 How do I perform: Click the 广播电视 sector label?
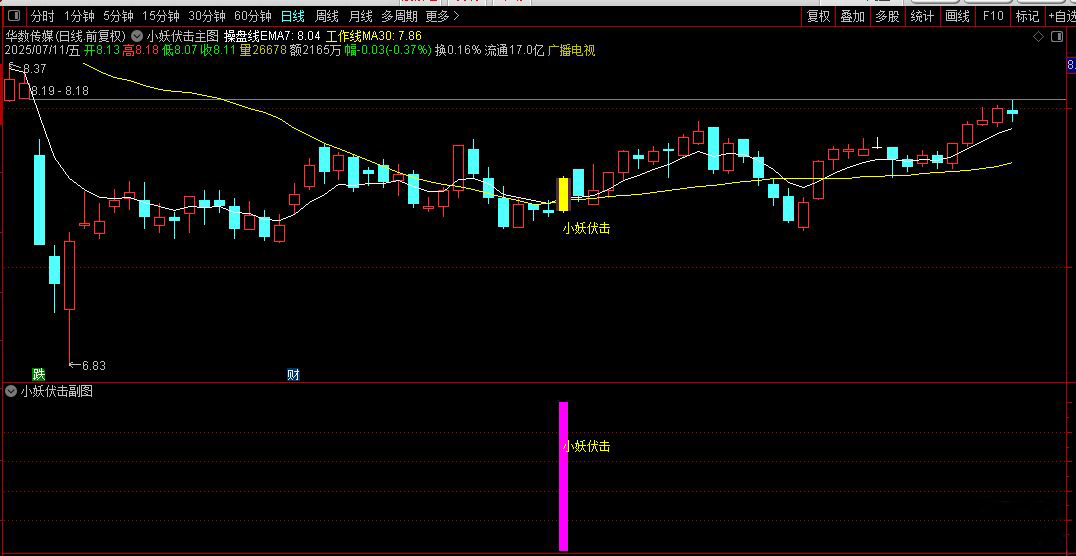(x=571, y=50)
